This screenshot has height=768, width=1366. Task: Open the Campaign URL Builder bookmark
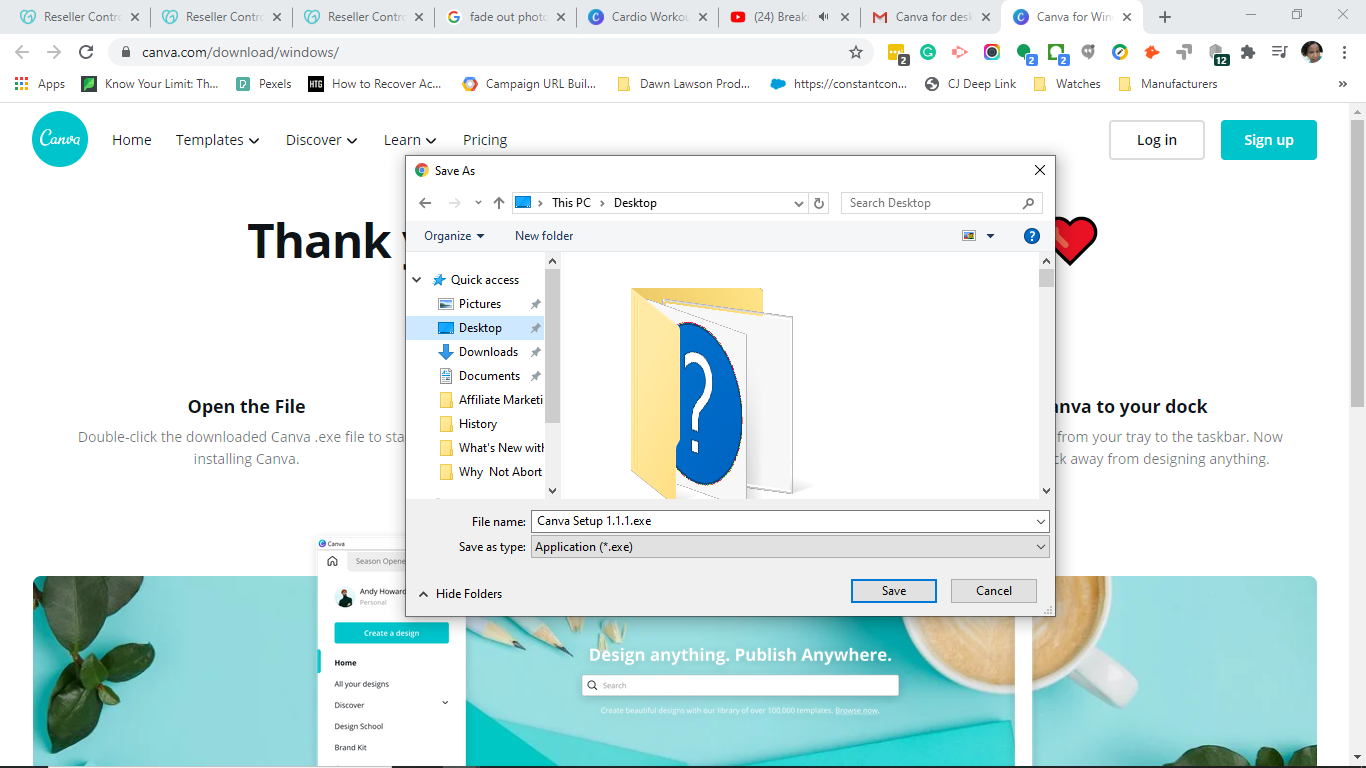(529, 84)
